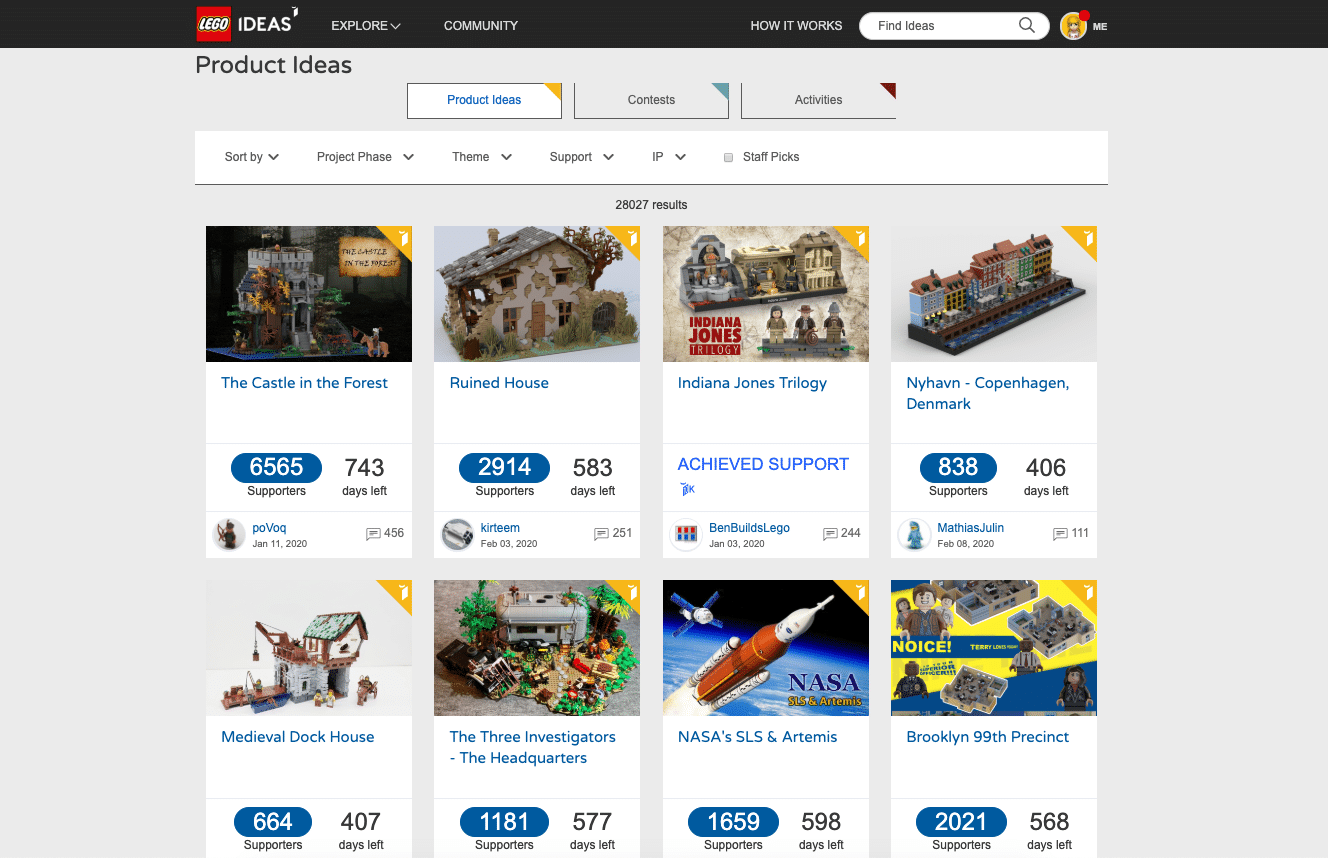Viewport: 1328px width, 858px height.
Task: Open NASA's SLS & Artemis title link
Action: (x=757, y=737)
